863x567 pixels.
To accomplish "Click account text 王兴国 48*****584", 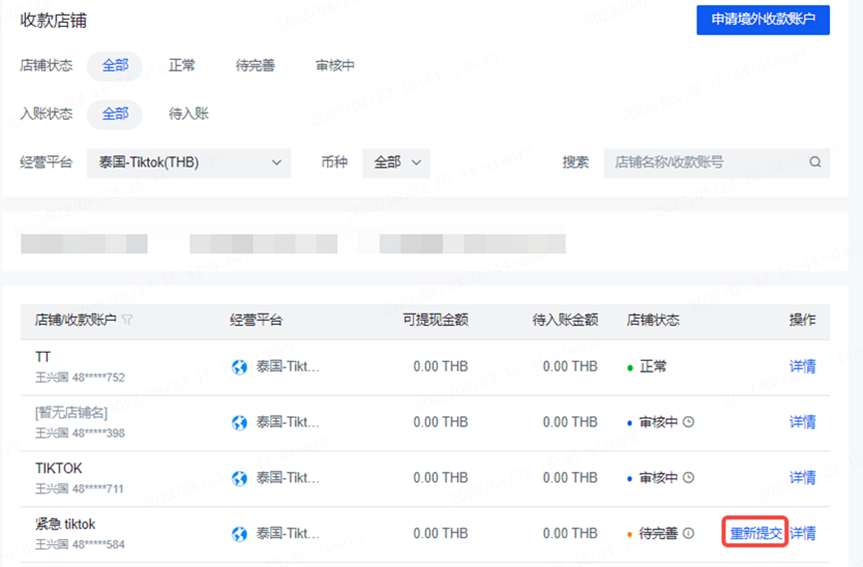I will pyautogui.click(x=80, y=544).
